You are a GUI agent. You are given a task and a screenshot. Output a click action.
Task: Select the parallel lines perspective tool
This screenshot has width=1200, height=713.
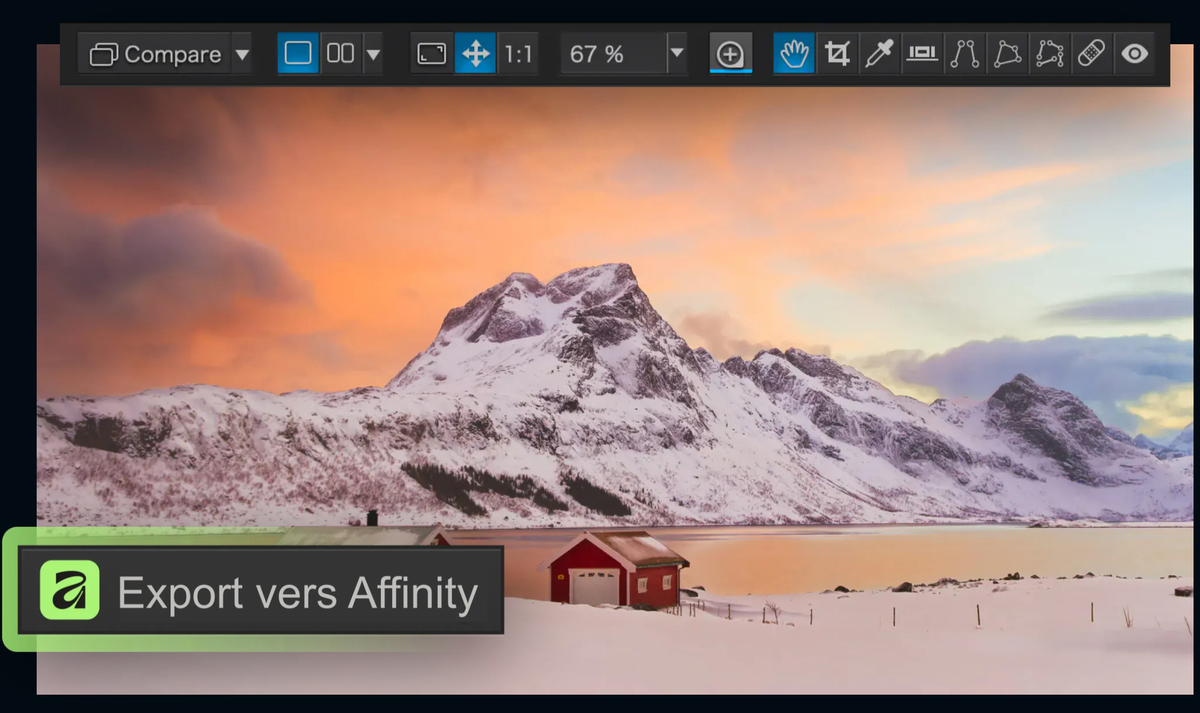point(965,54)
